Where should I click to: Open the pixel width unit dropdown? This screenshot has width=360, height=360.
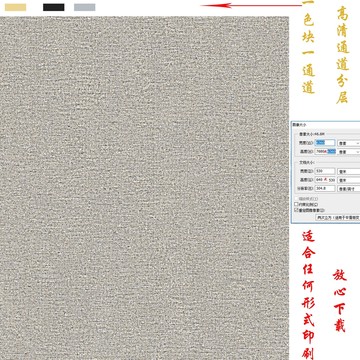tap(349, 143)
